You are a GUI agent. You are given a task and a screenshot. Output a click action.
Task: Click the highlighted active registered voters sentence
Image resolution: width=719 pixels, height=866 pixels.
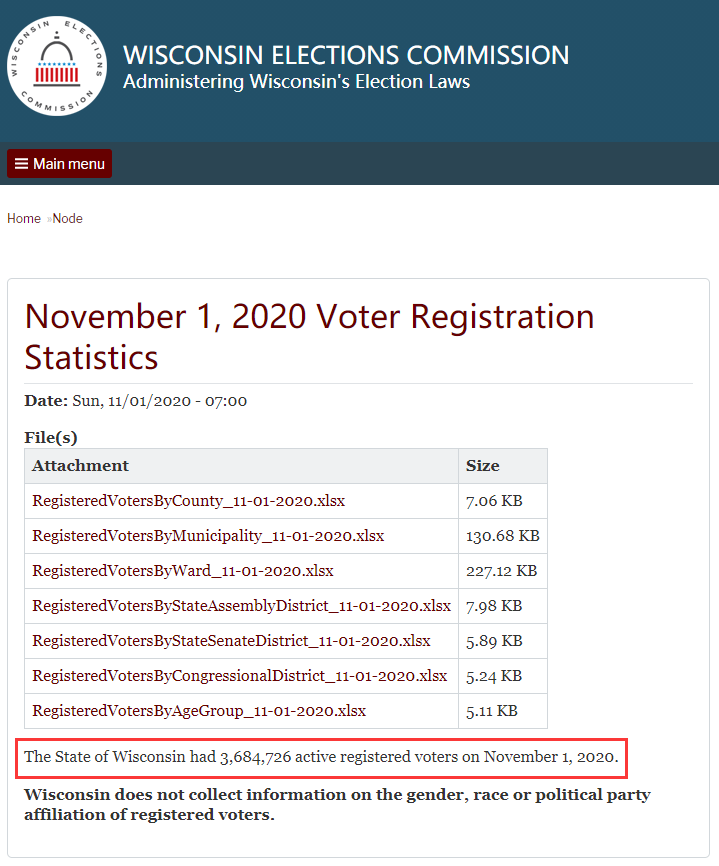321,757
